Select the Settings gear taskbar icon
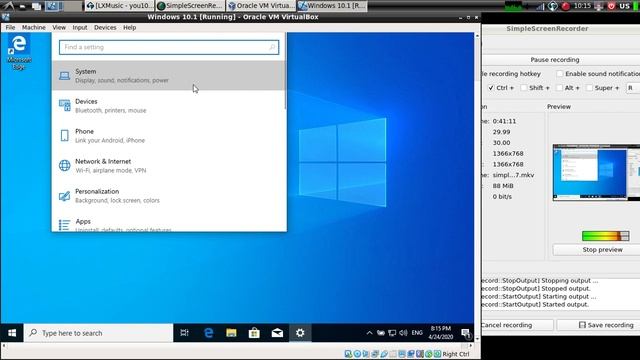640x360 pixels. pyautogui.click(x=300, y=333)
